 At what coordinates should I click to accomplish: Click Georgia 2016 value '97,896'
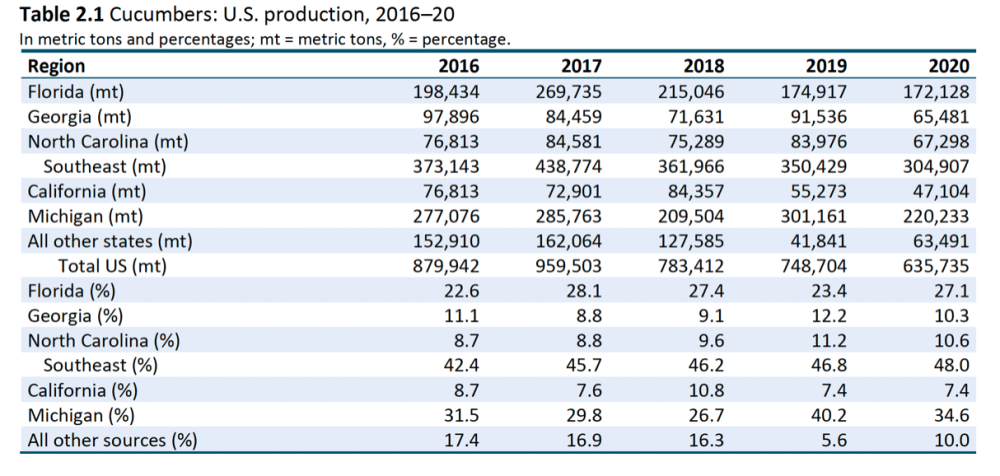click(x=451, y=117)
